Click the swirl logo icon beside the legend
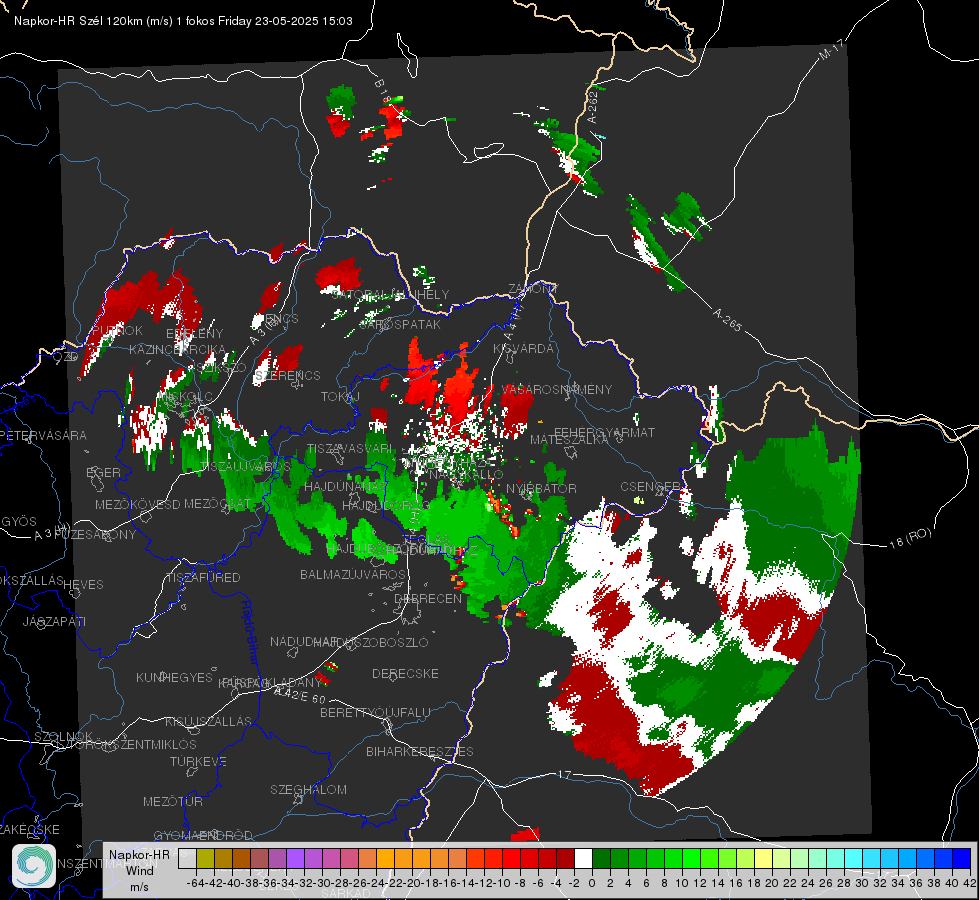Screen dimensions: 979x900 click(x=34, y=866)
